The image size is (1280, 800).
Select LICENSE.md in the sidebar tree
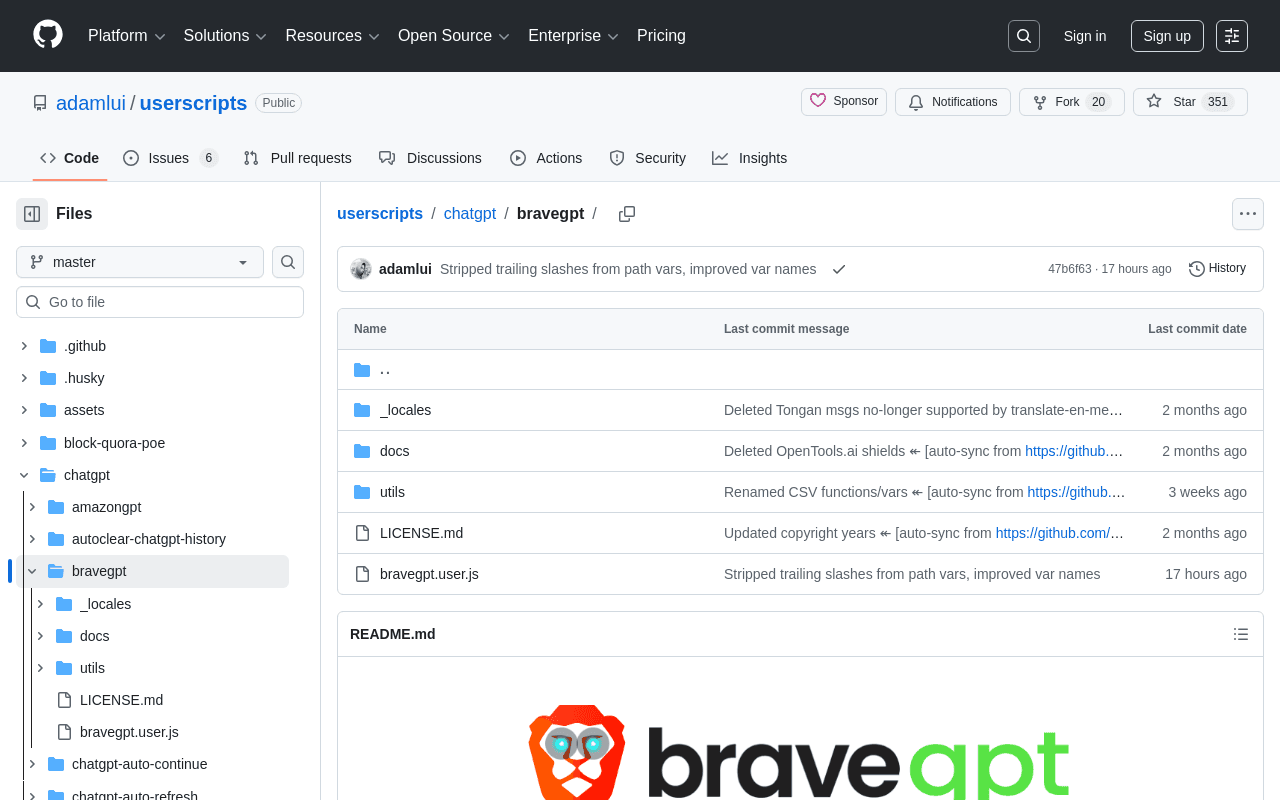tap(121, 700)
